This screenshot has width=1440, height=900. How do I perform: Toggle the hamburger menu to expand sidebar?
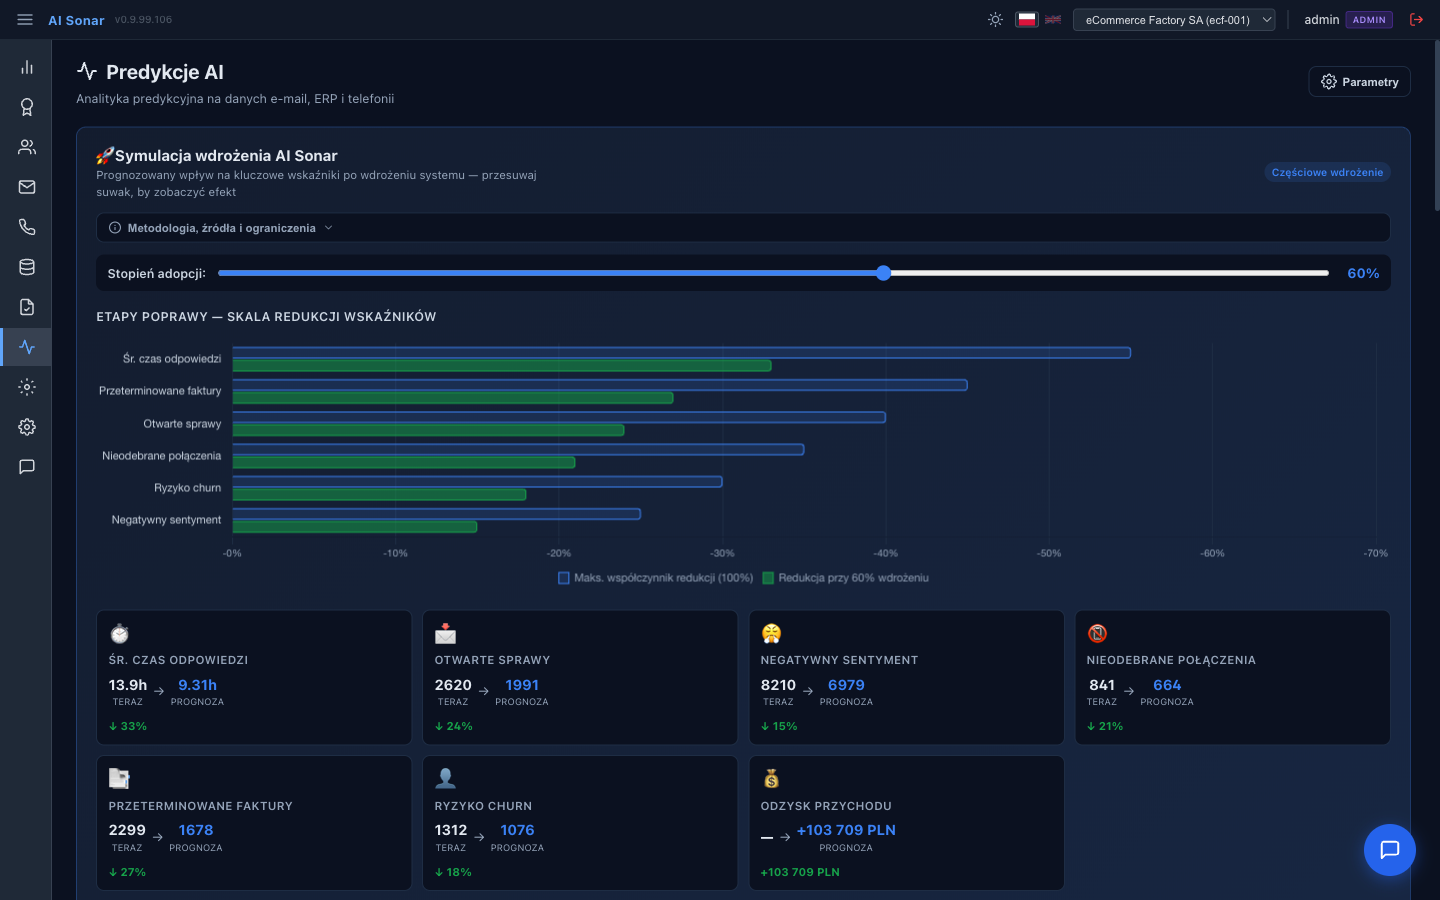coord(25,20)
